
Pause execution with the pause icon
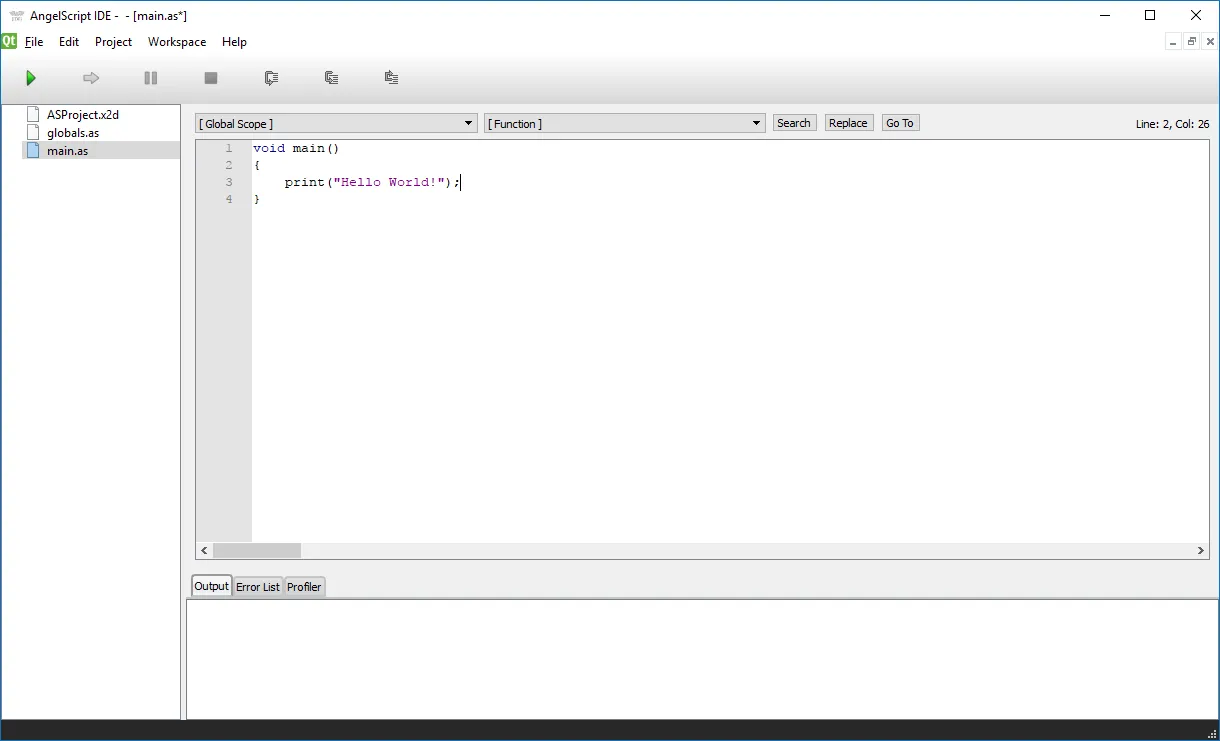point(151,78)
